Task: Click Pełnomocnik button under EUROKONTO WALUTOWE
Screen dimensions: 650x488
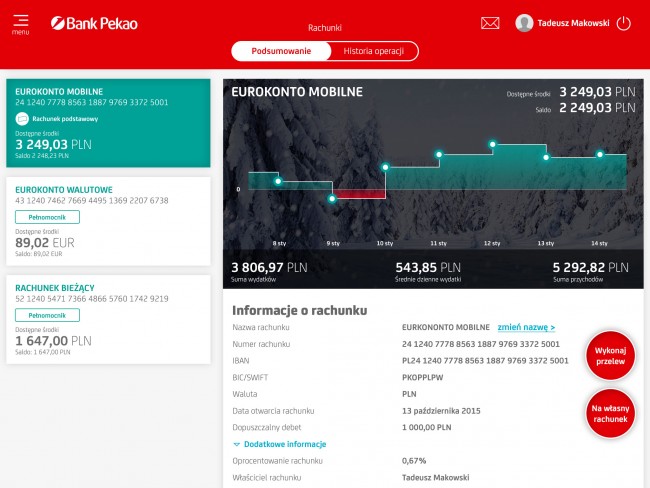Action: (47, 217)
